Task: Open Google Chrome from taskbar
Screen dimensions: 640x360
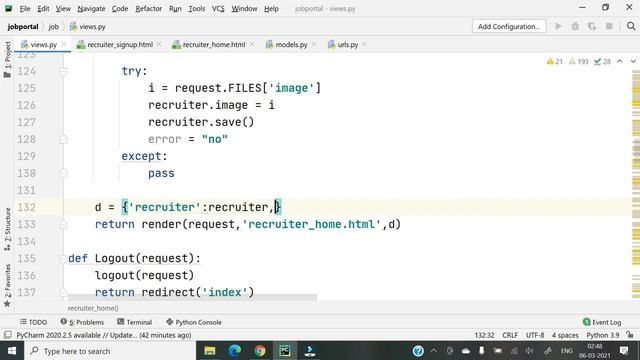Action: pyautogui.click(x=260, y=351)
